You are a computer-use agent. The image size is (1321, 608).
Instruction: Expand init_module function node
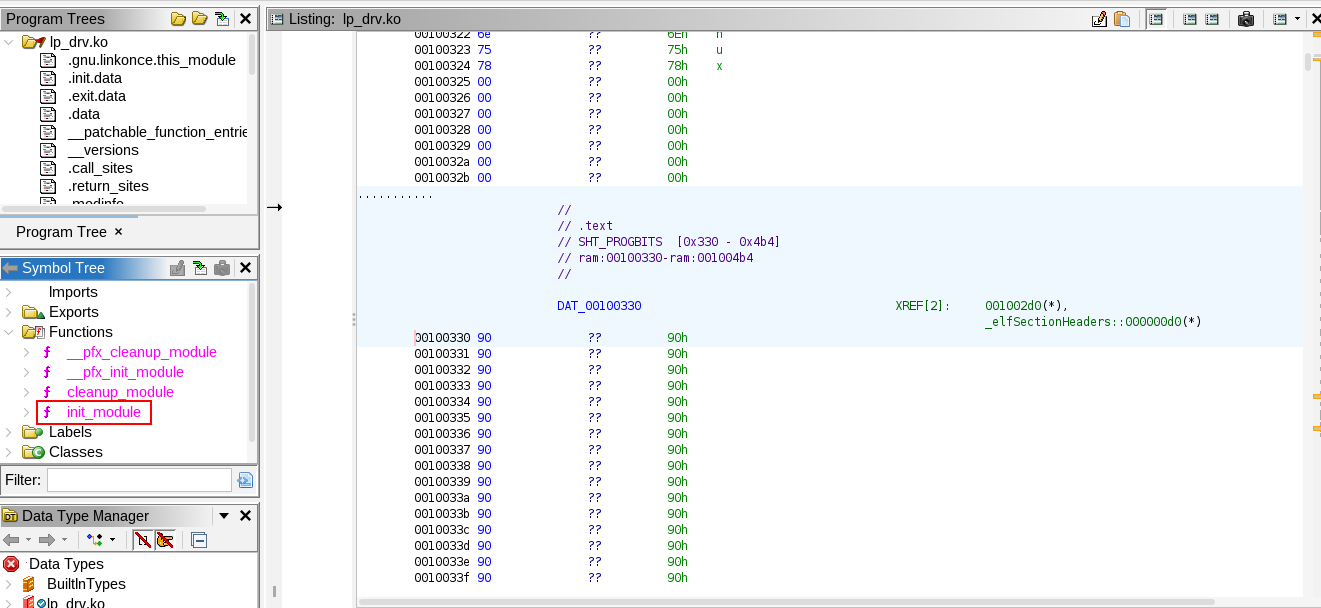click(x=27, y=412)
